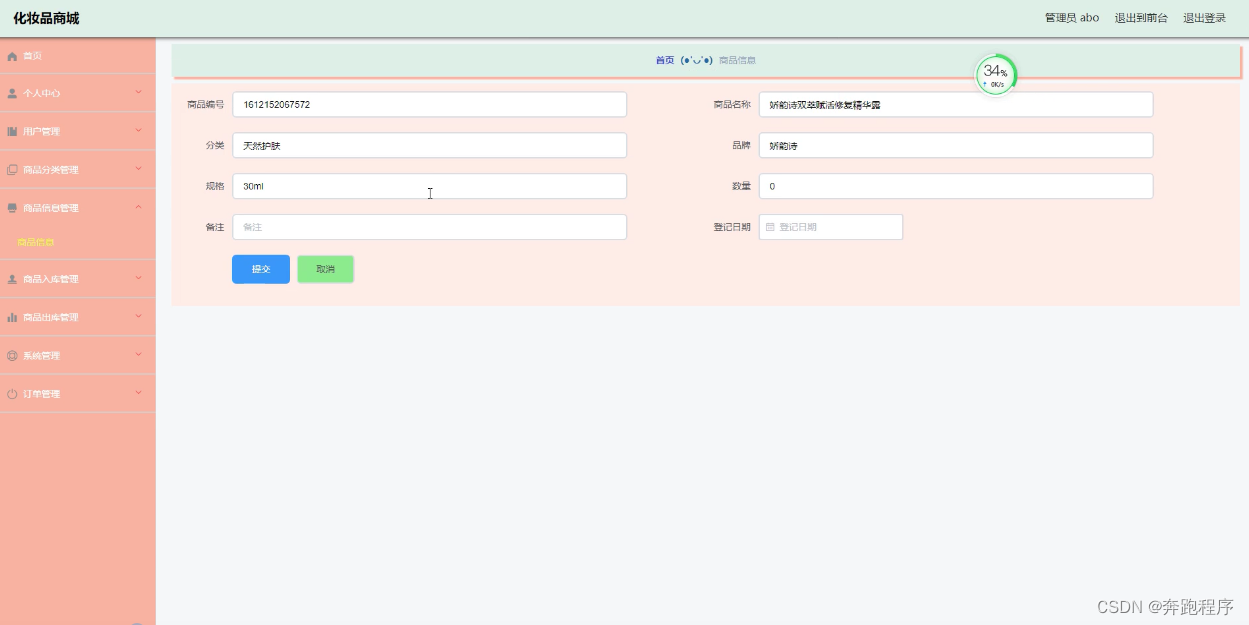Click the empty 备注 input field
The height and width of the screenshot is (625, 1249).
click(430, 227)
